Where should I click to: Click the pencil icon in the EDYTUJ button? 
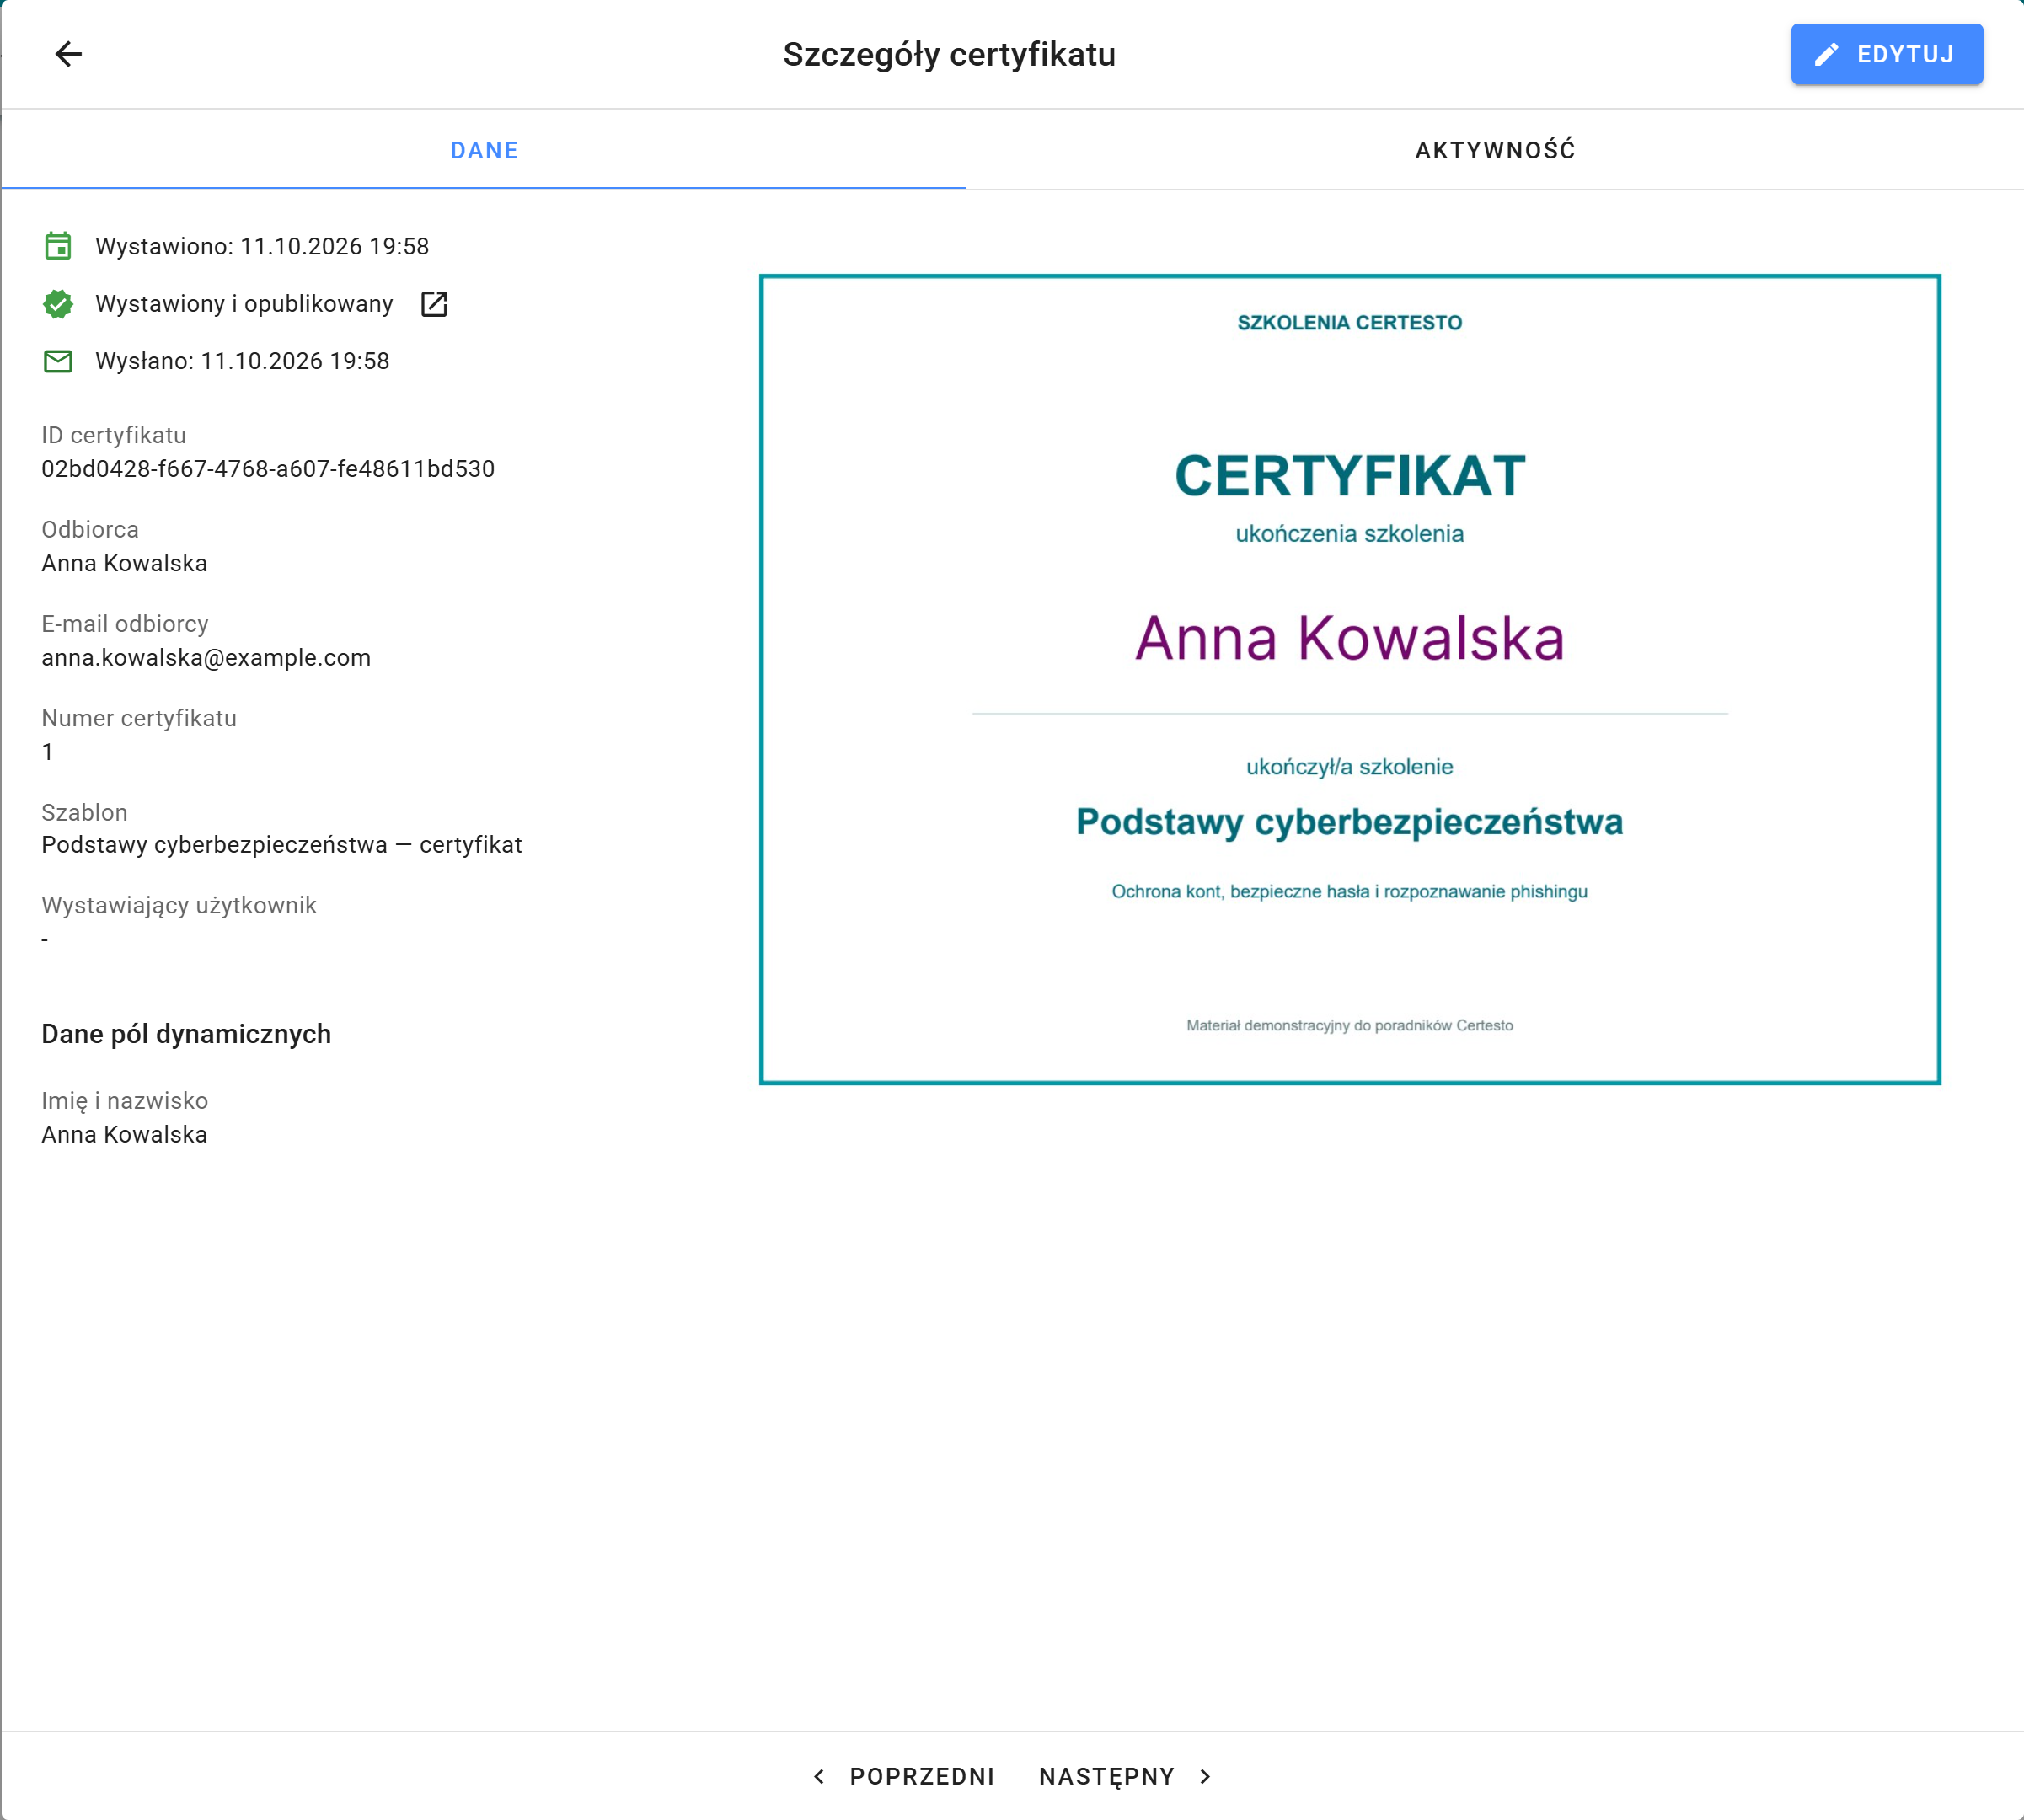point(1826,54)
